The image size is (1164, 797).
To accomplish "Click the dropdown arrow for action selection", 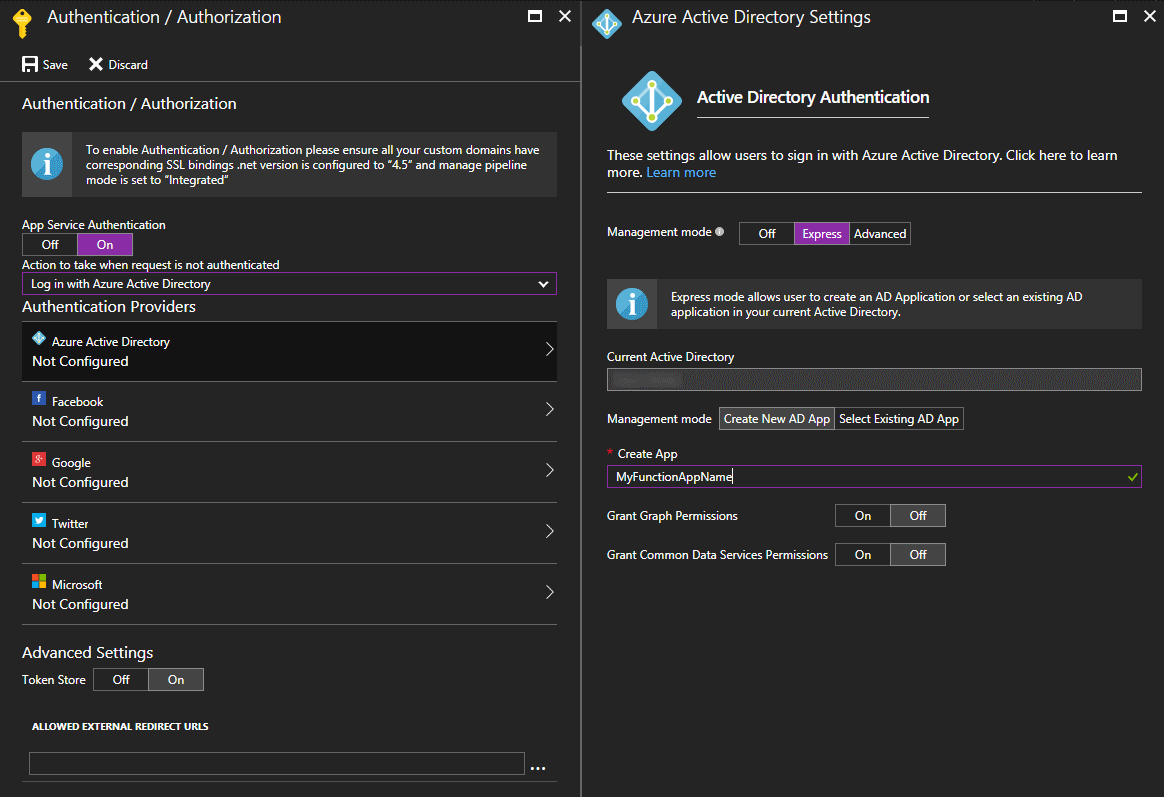I will click(x=543, y=284).
